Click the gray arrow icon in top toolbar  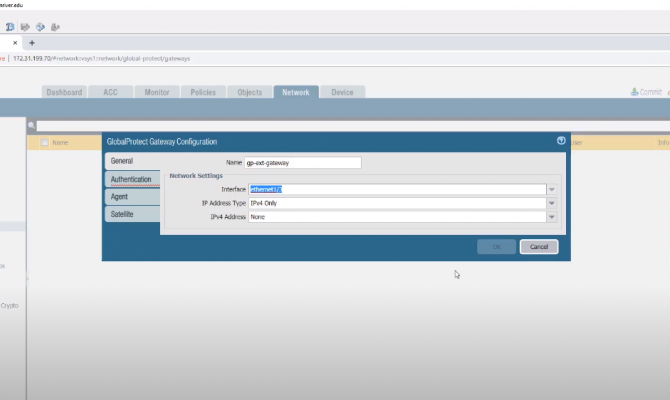(25, 27)
